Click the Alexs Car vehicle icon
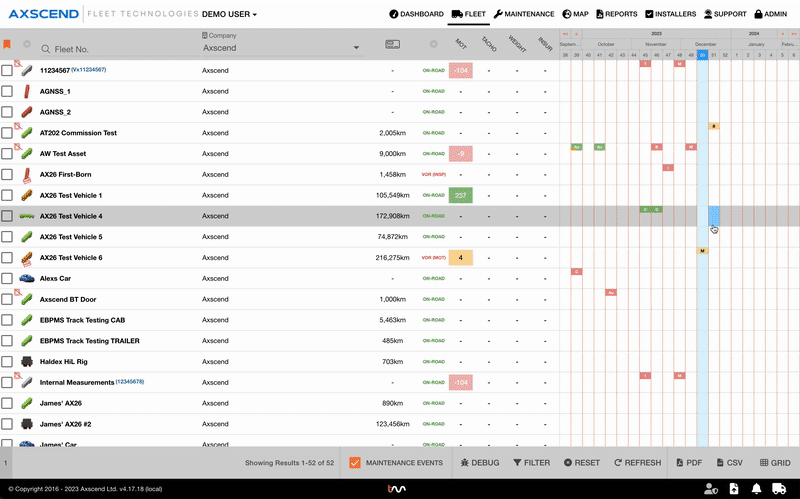800x499 pixels. 26,278
